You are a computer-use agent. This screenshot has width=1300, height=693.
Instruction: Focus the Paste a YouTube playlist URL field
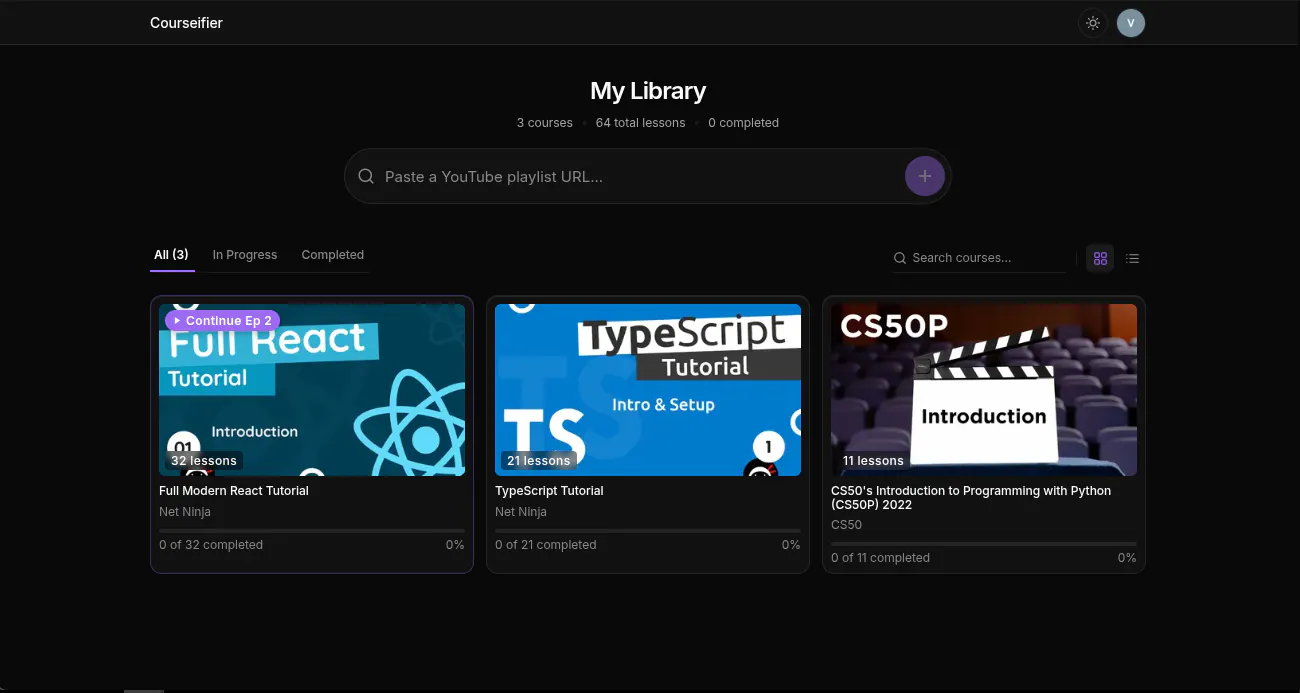(x=640, y=177)
